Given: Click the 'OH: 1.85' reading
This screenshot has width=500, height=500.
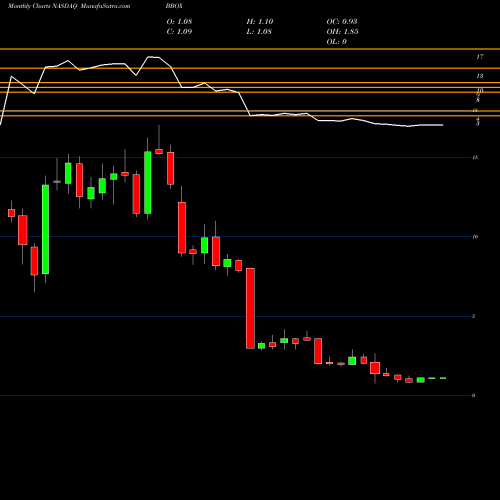Looking at the screenshot, I should [342, 32].
